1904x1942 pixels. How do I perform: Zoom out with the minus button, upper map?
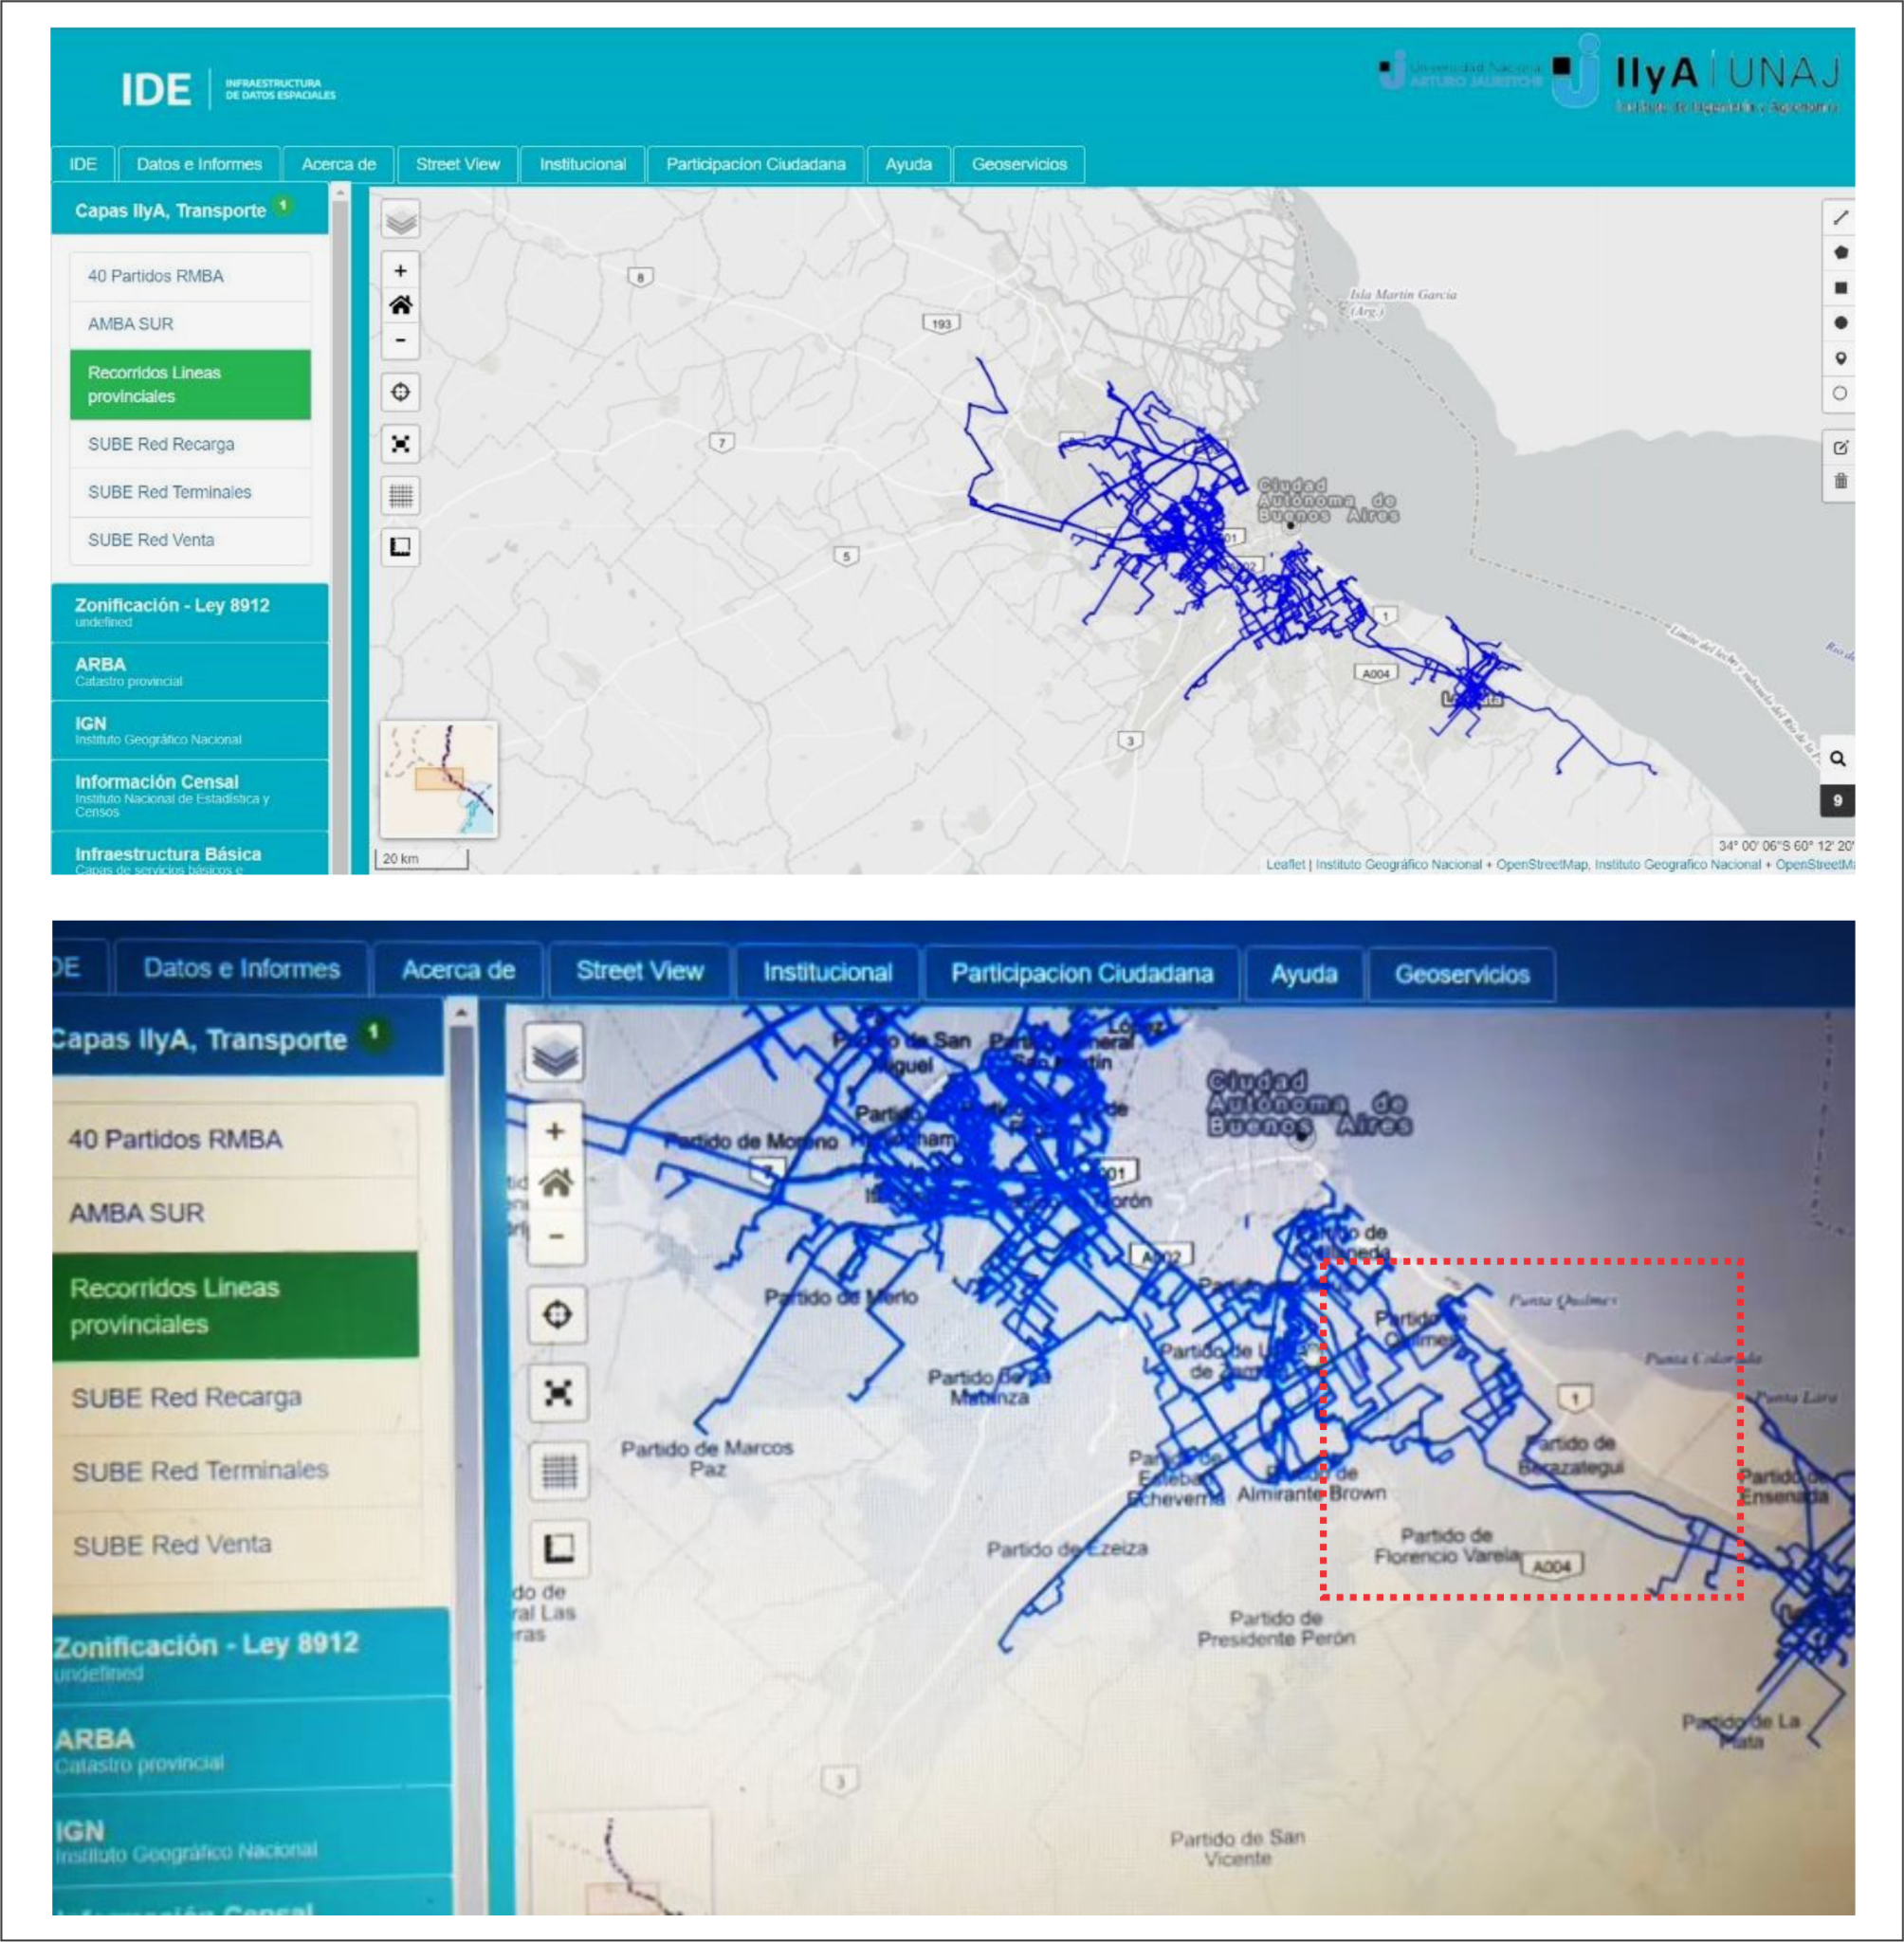click(401, 340)
